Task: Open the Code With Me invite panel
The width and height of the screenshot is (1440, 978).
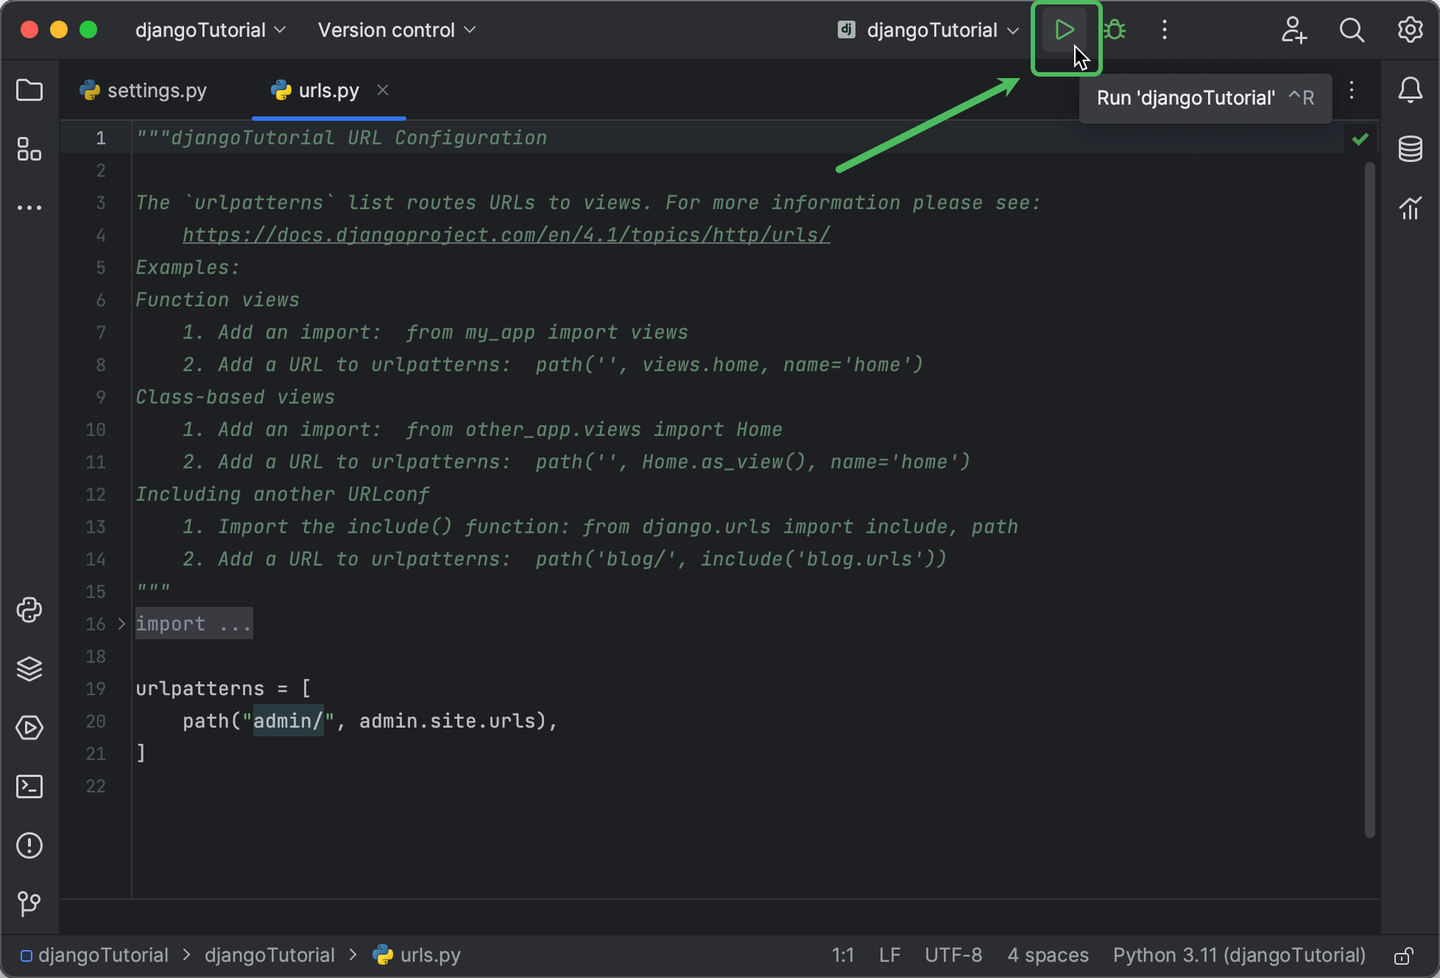Action: point(1294,30)
